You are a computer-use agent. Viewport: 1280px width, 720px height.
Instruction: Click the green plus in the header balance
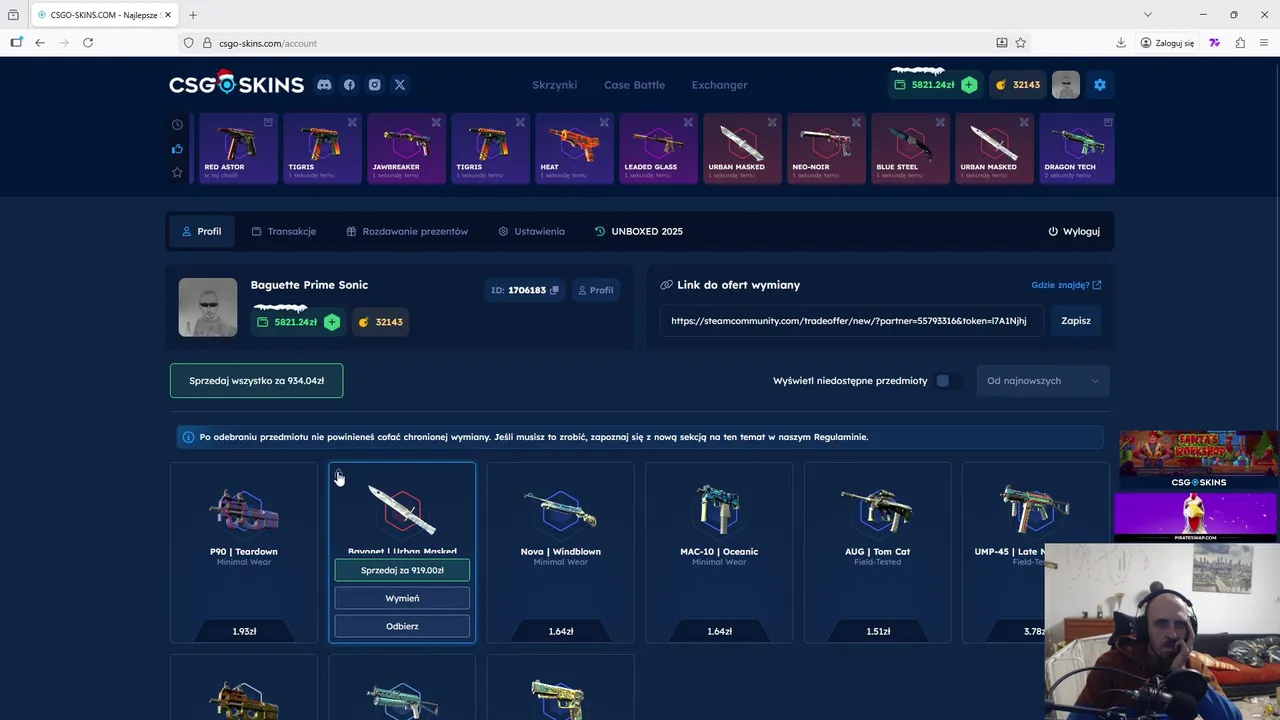point(969,85)
